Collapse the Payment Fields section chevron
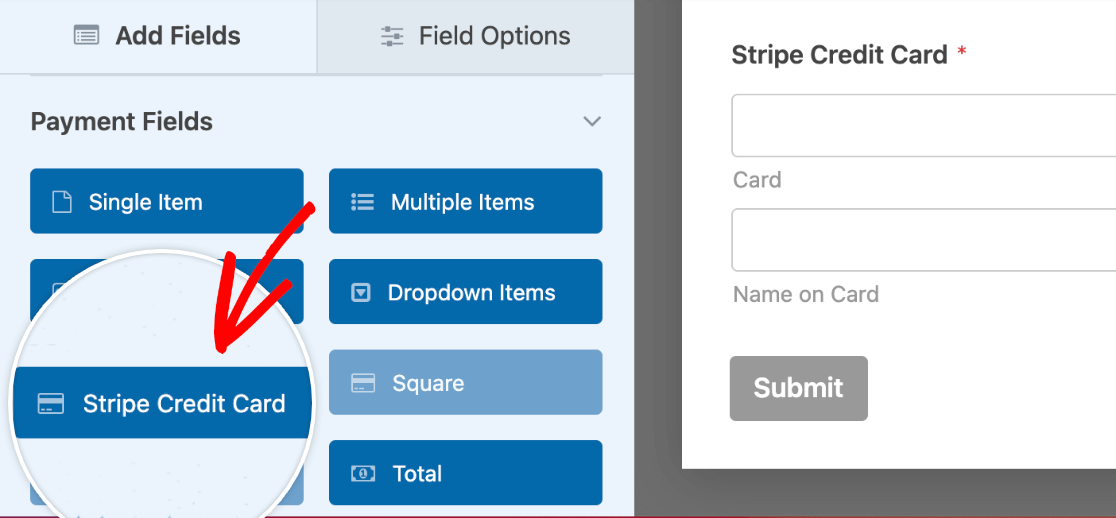Screen dimensions: 1116x518 pyautogui.click(x=592, y=121)
